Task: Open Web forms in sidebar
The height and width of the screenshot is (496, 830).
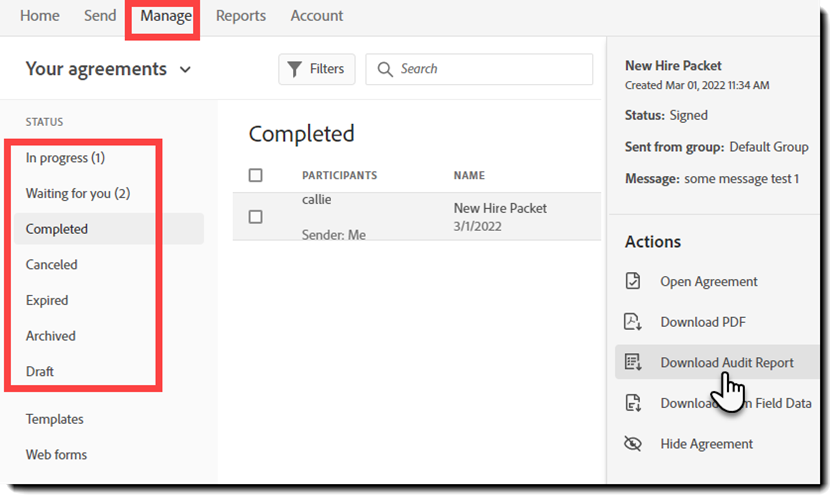Action: (x=56, y=454)
